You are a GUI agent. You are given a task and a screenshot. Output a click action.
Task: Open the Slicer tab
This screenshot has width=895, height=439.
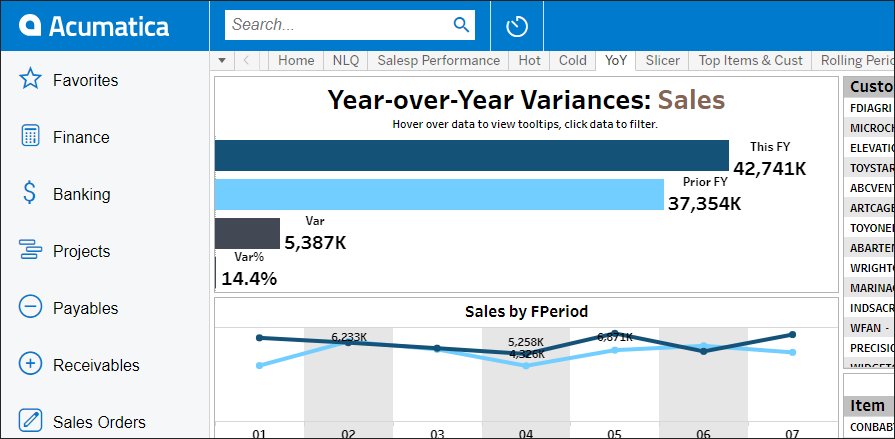(662, 61)
